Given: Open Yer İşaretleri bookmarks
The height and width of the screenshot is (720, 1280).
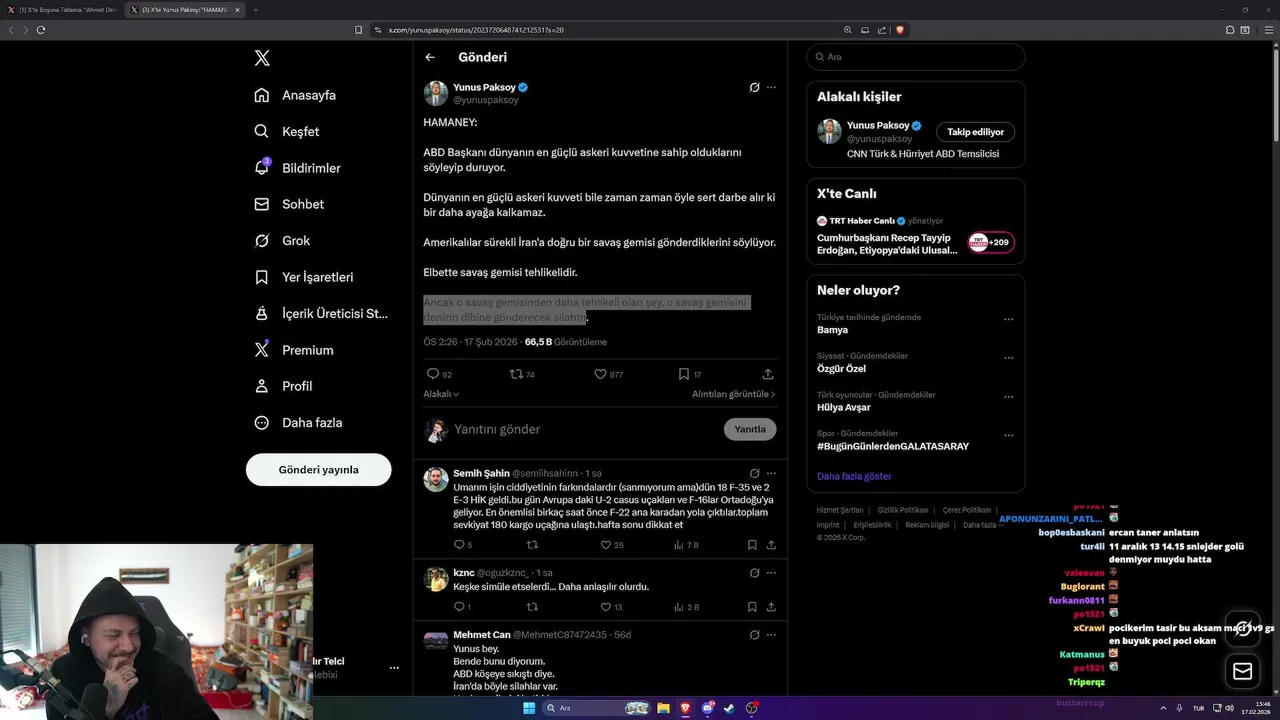Looking at the screenshot, I should 303,277.
